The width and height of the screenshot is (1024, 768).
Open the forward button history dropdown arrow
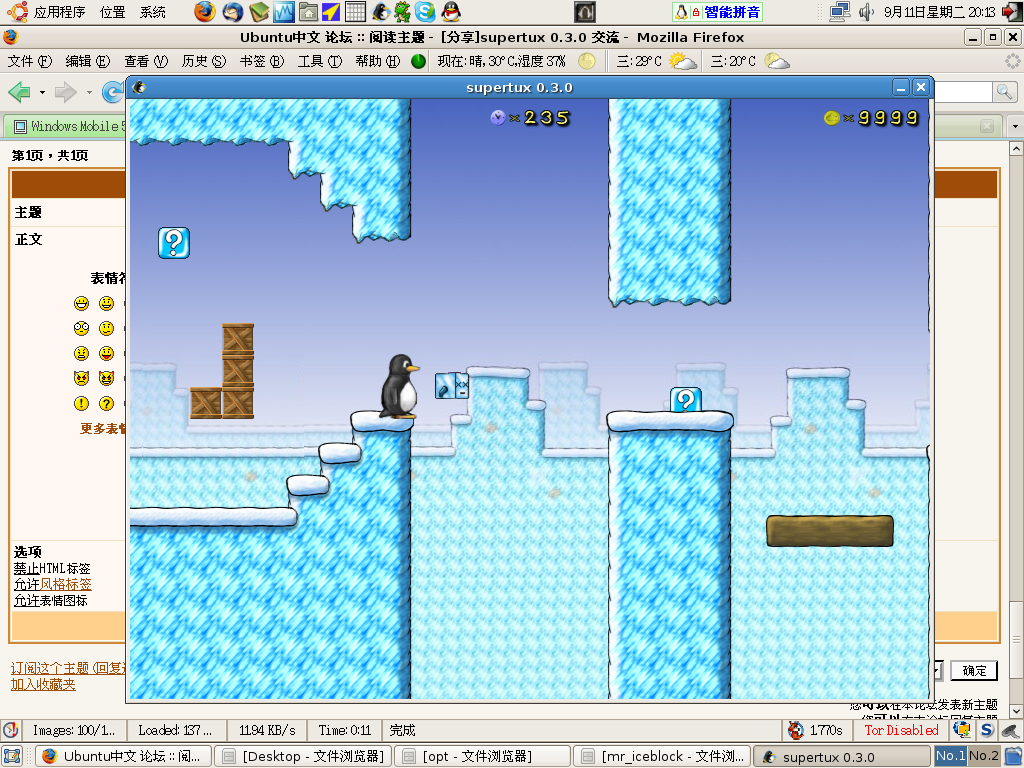tap(89, 93)
